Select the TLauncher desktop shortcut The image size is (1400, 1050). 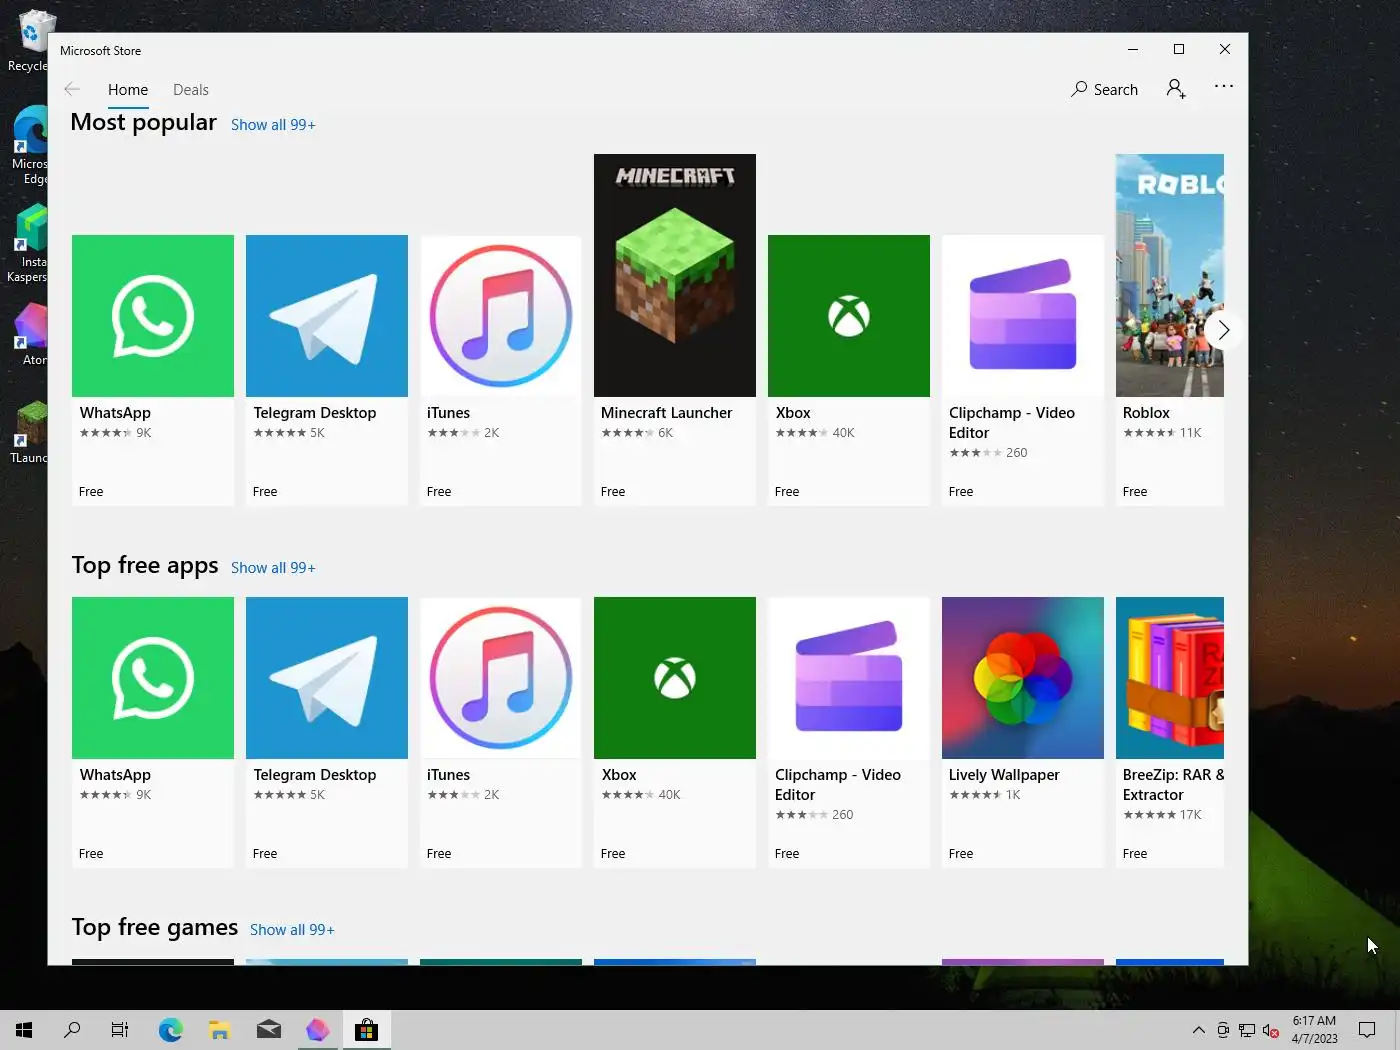[28, 432]
